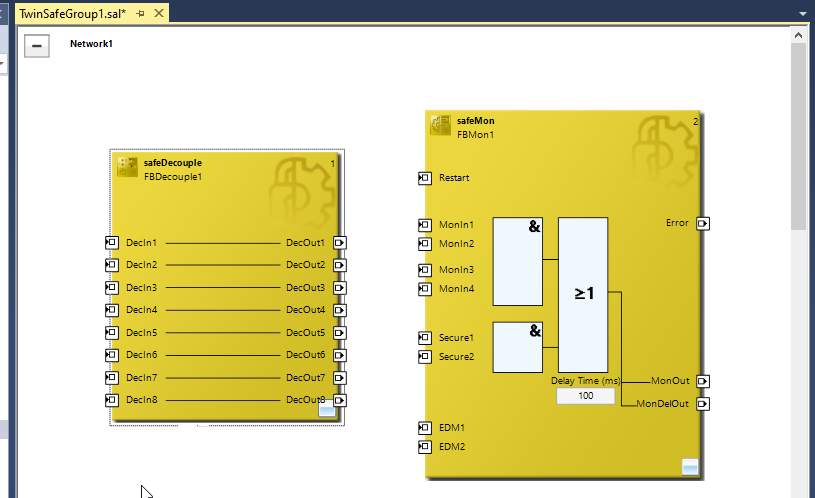Click the safeDecouple title text
The height and width of the screenshot is (498, 815).
(173, 163)
